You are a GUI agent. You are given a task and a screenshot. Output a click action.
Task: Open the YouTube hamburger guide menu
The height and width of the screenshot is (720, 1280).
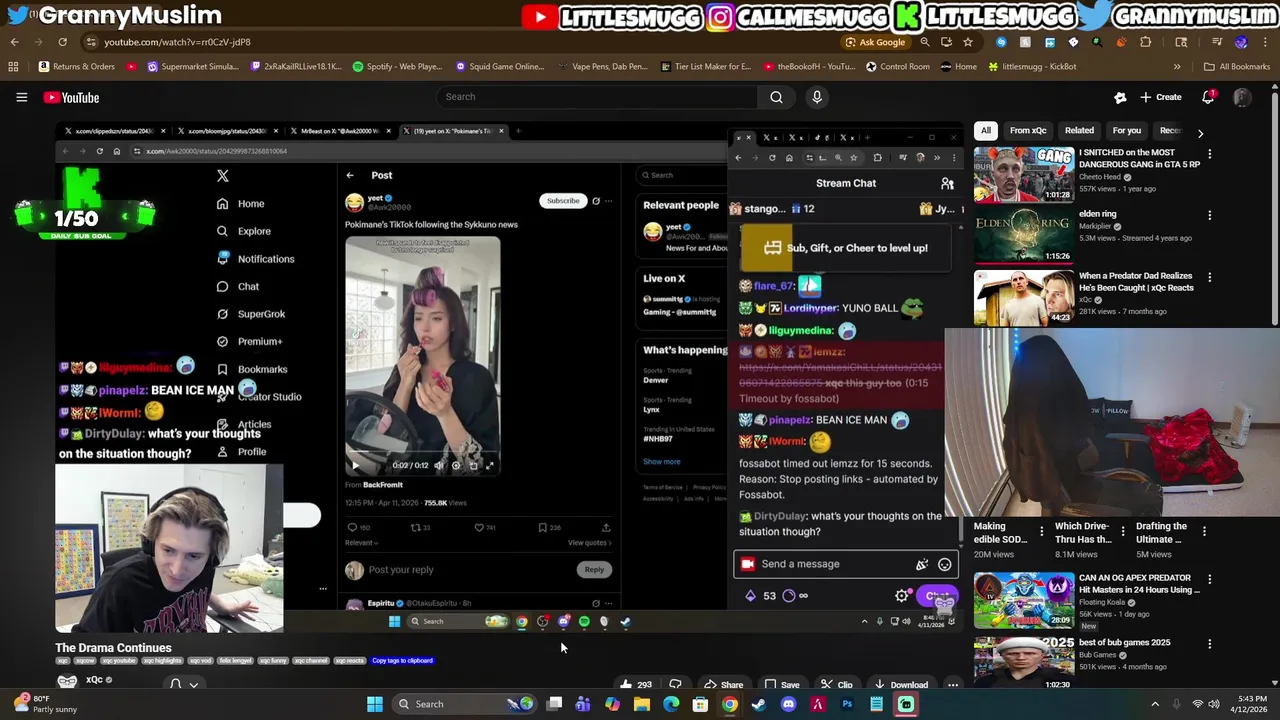(21, 97)
